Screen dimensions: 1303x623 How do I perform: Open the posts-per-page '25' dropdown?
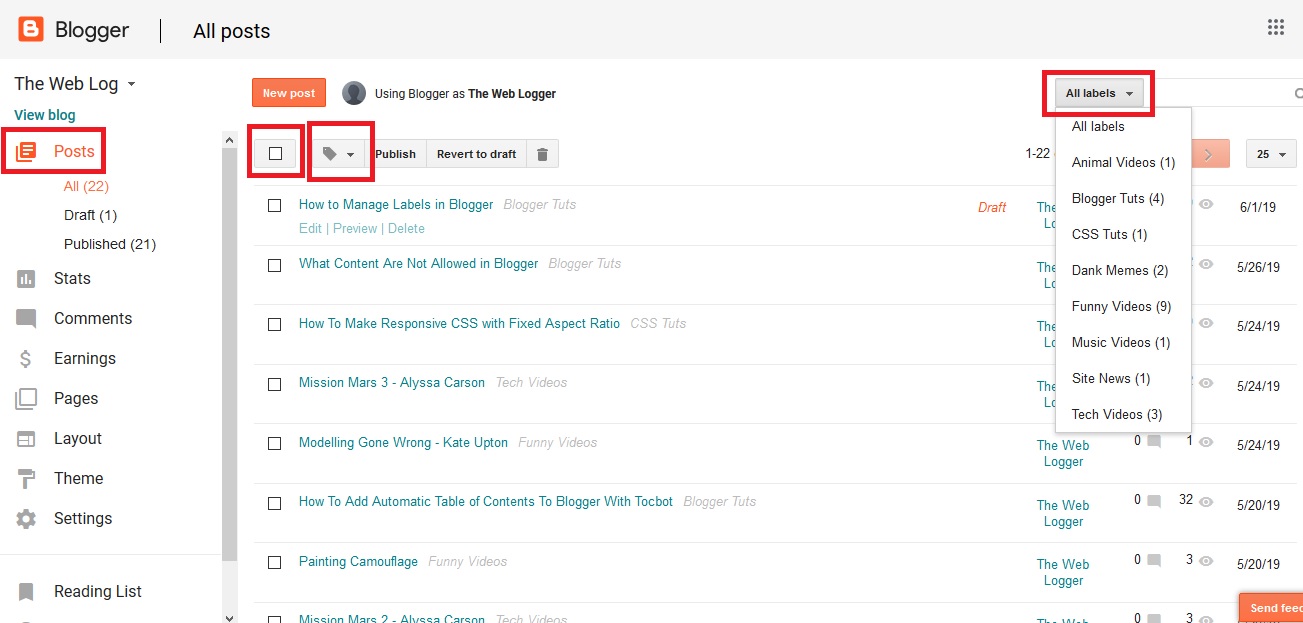(x=1270, y=153)
